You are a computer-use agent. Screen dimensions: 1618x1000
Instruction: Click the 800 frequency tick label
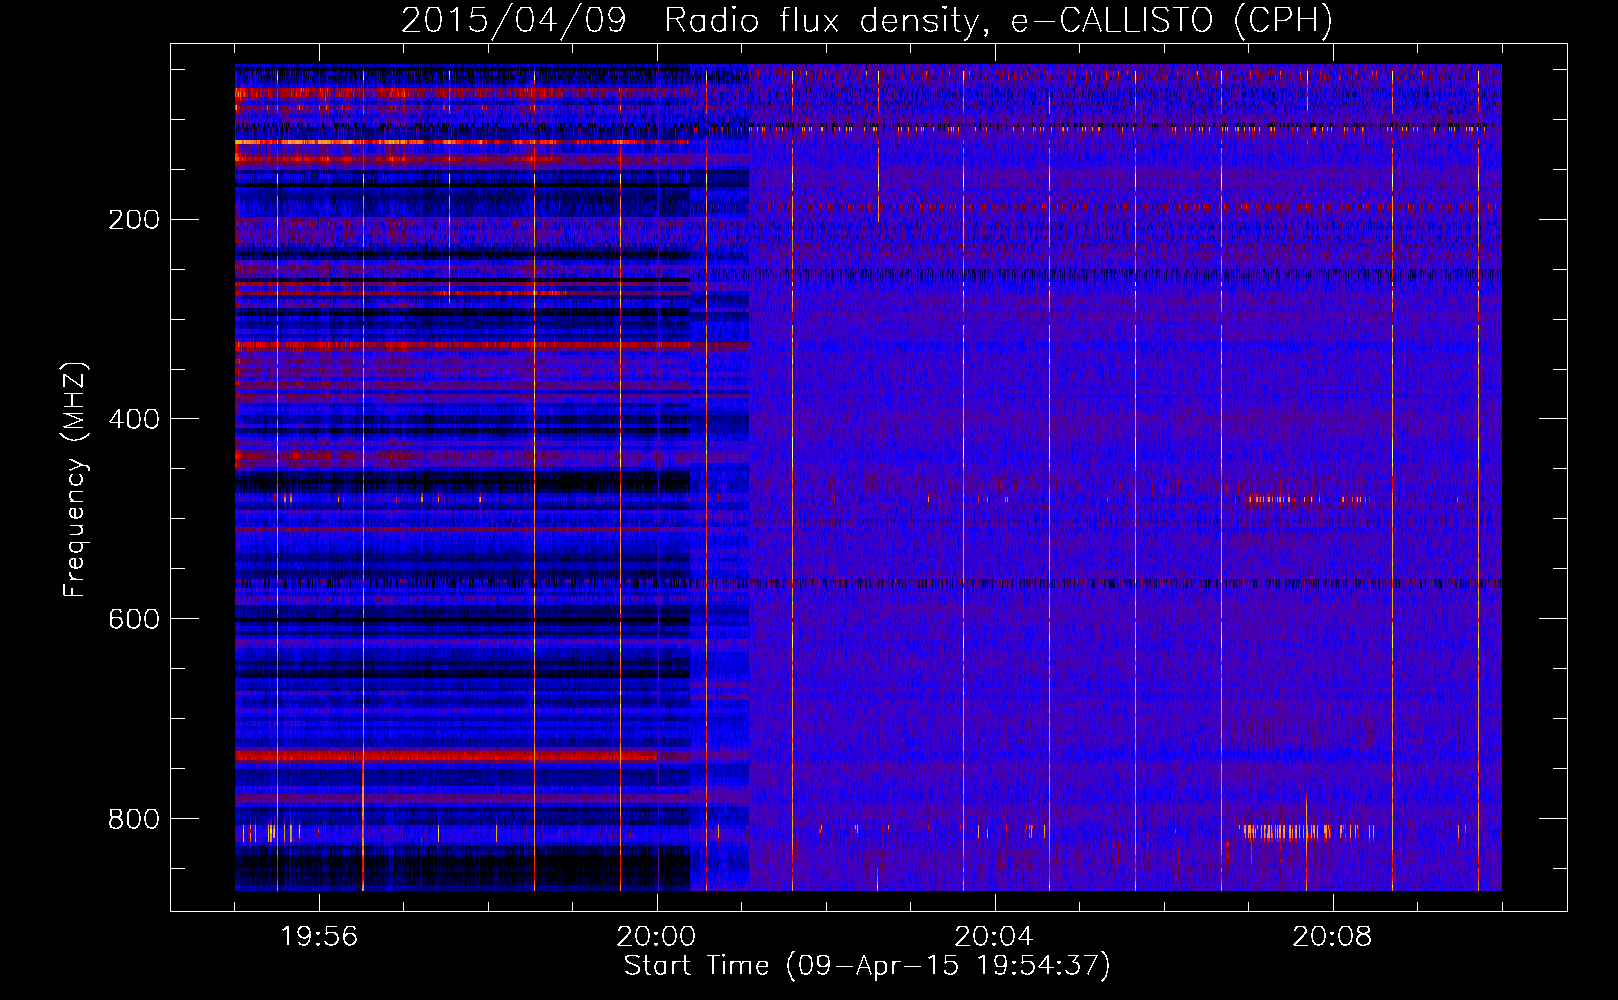[x=134, y=820]
